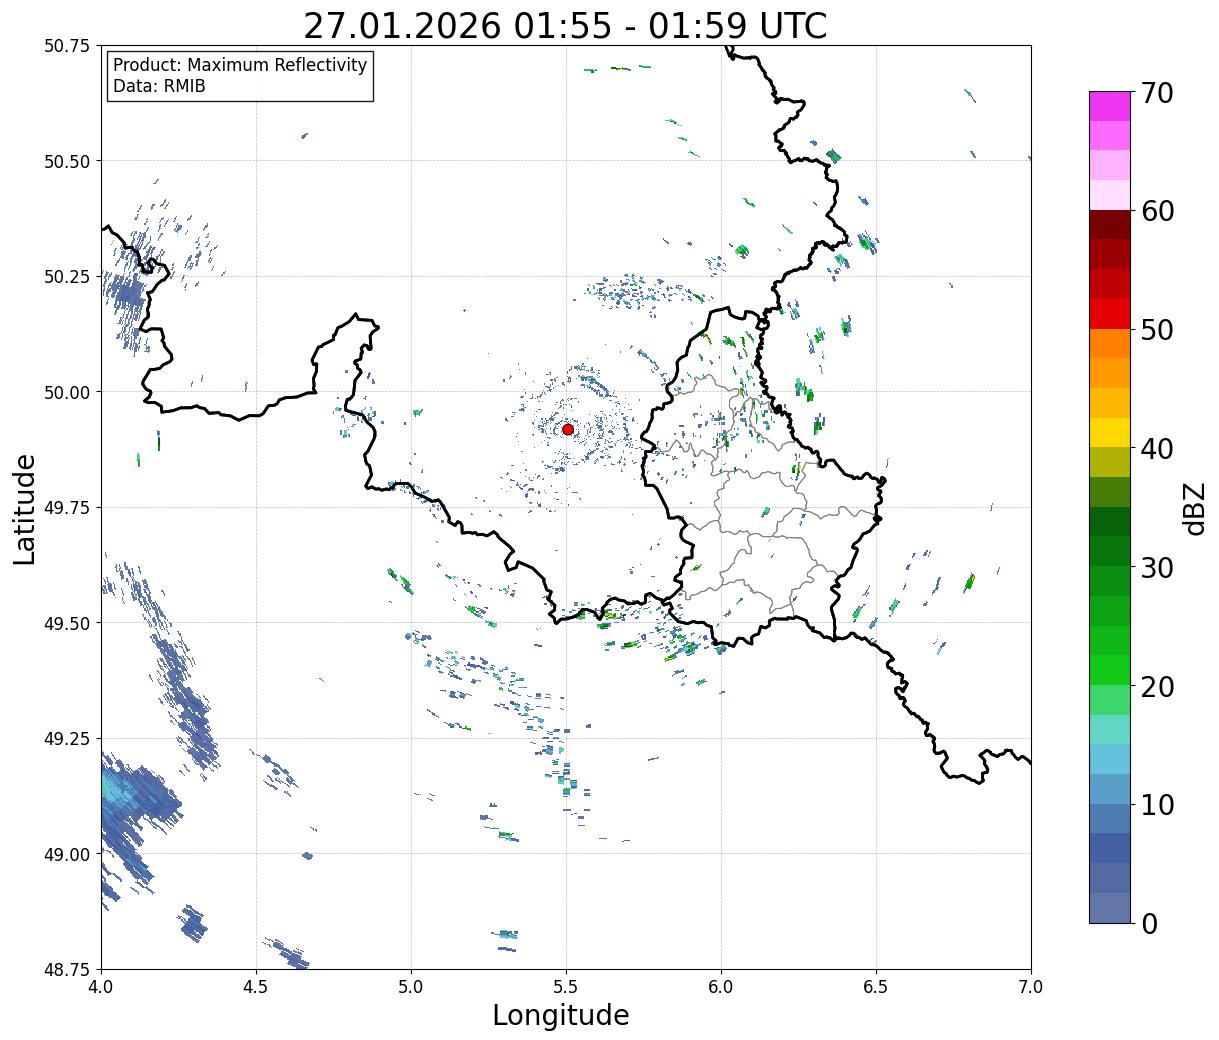Click the longitude tick label 6.0

(x=721, y=986)
